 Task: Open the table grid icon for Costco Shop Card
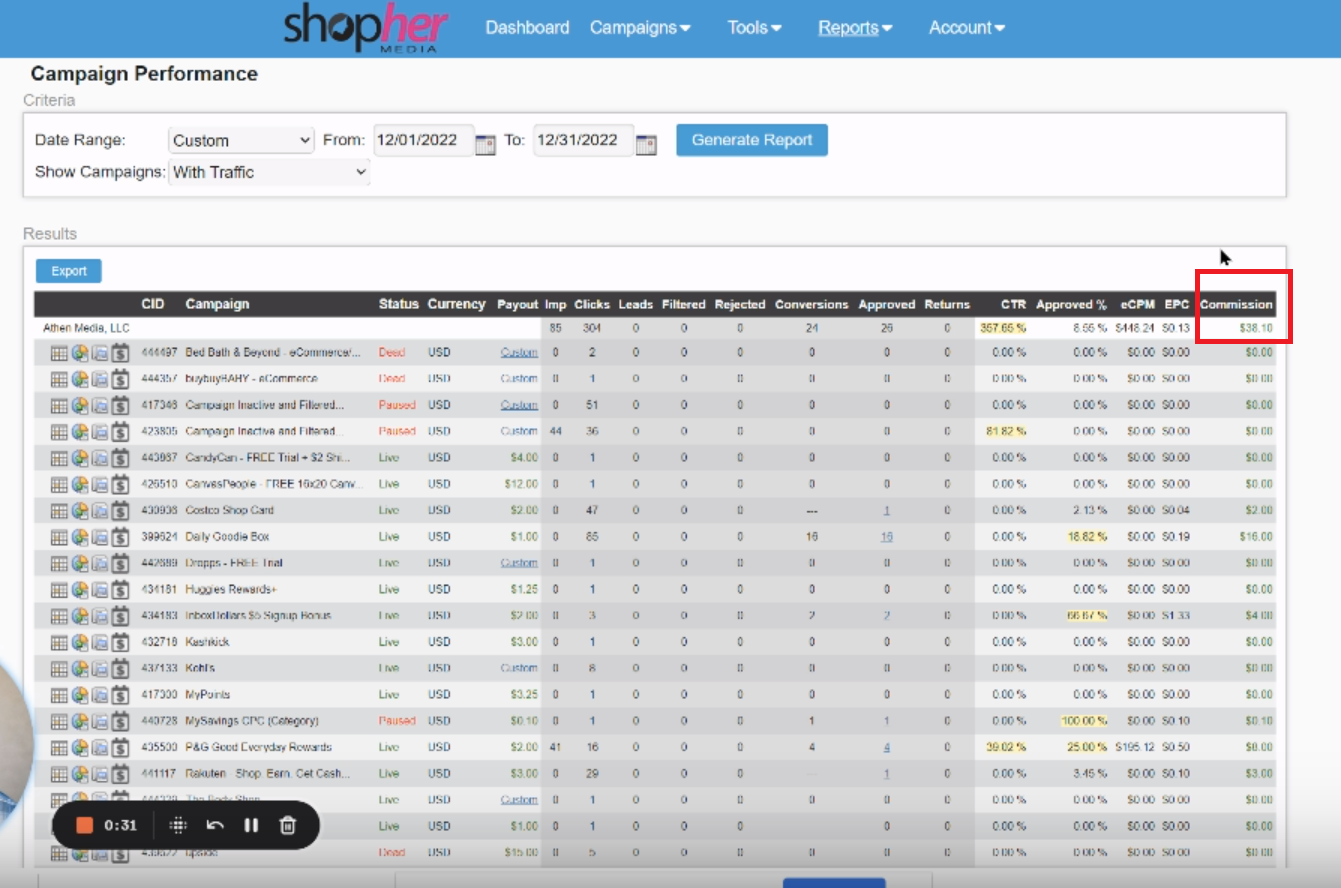click(59, 510)
